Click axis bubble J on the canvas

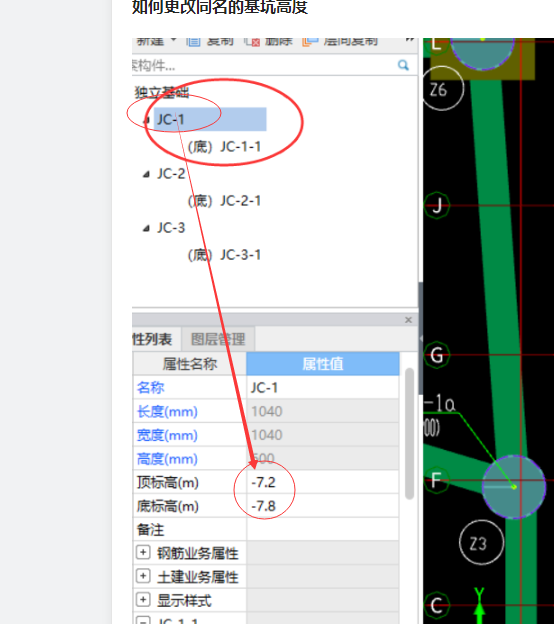437,206
